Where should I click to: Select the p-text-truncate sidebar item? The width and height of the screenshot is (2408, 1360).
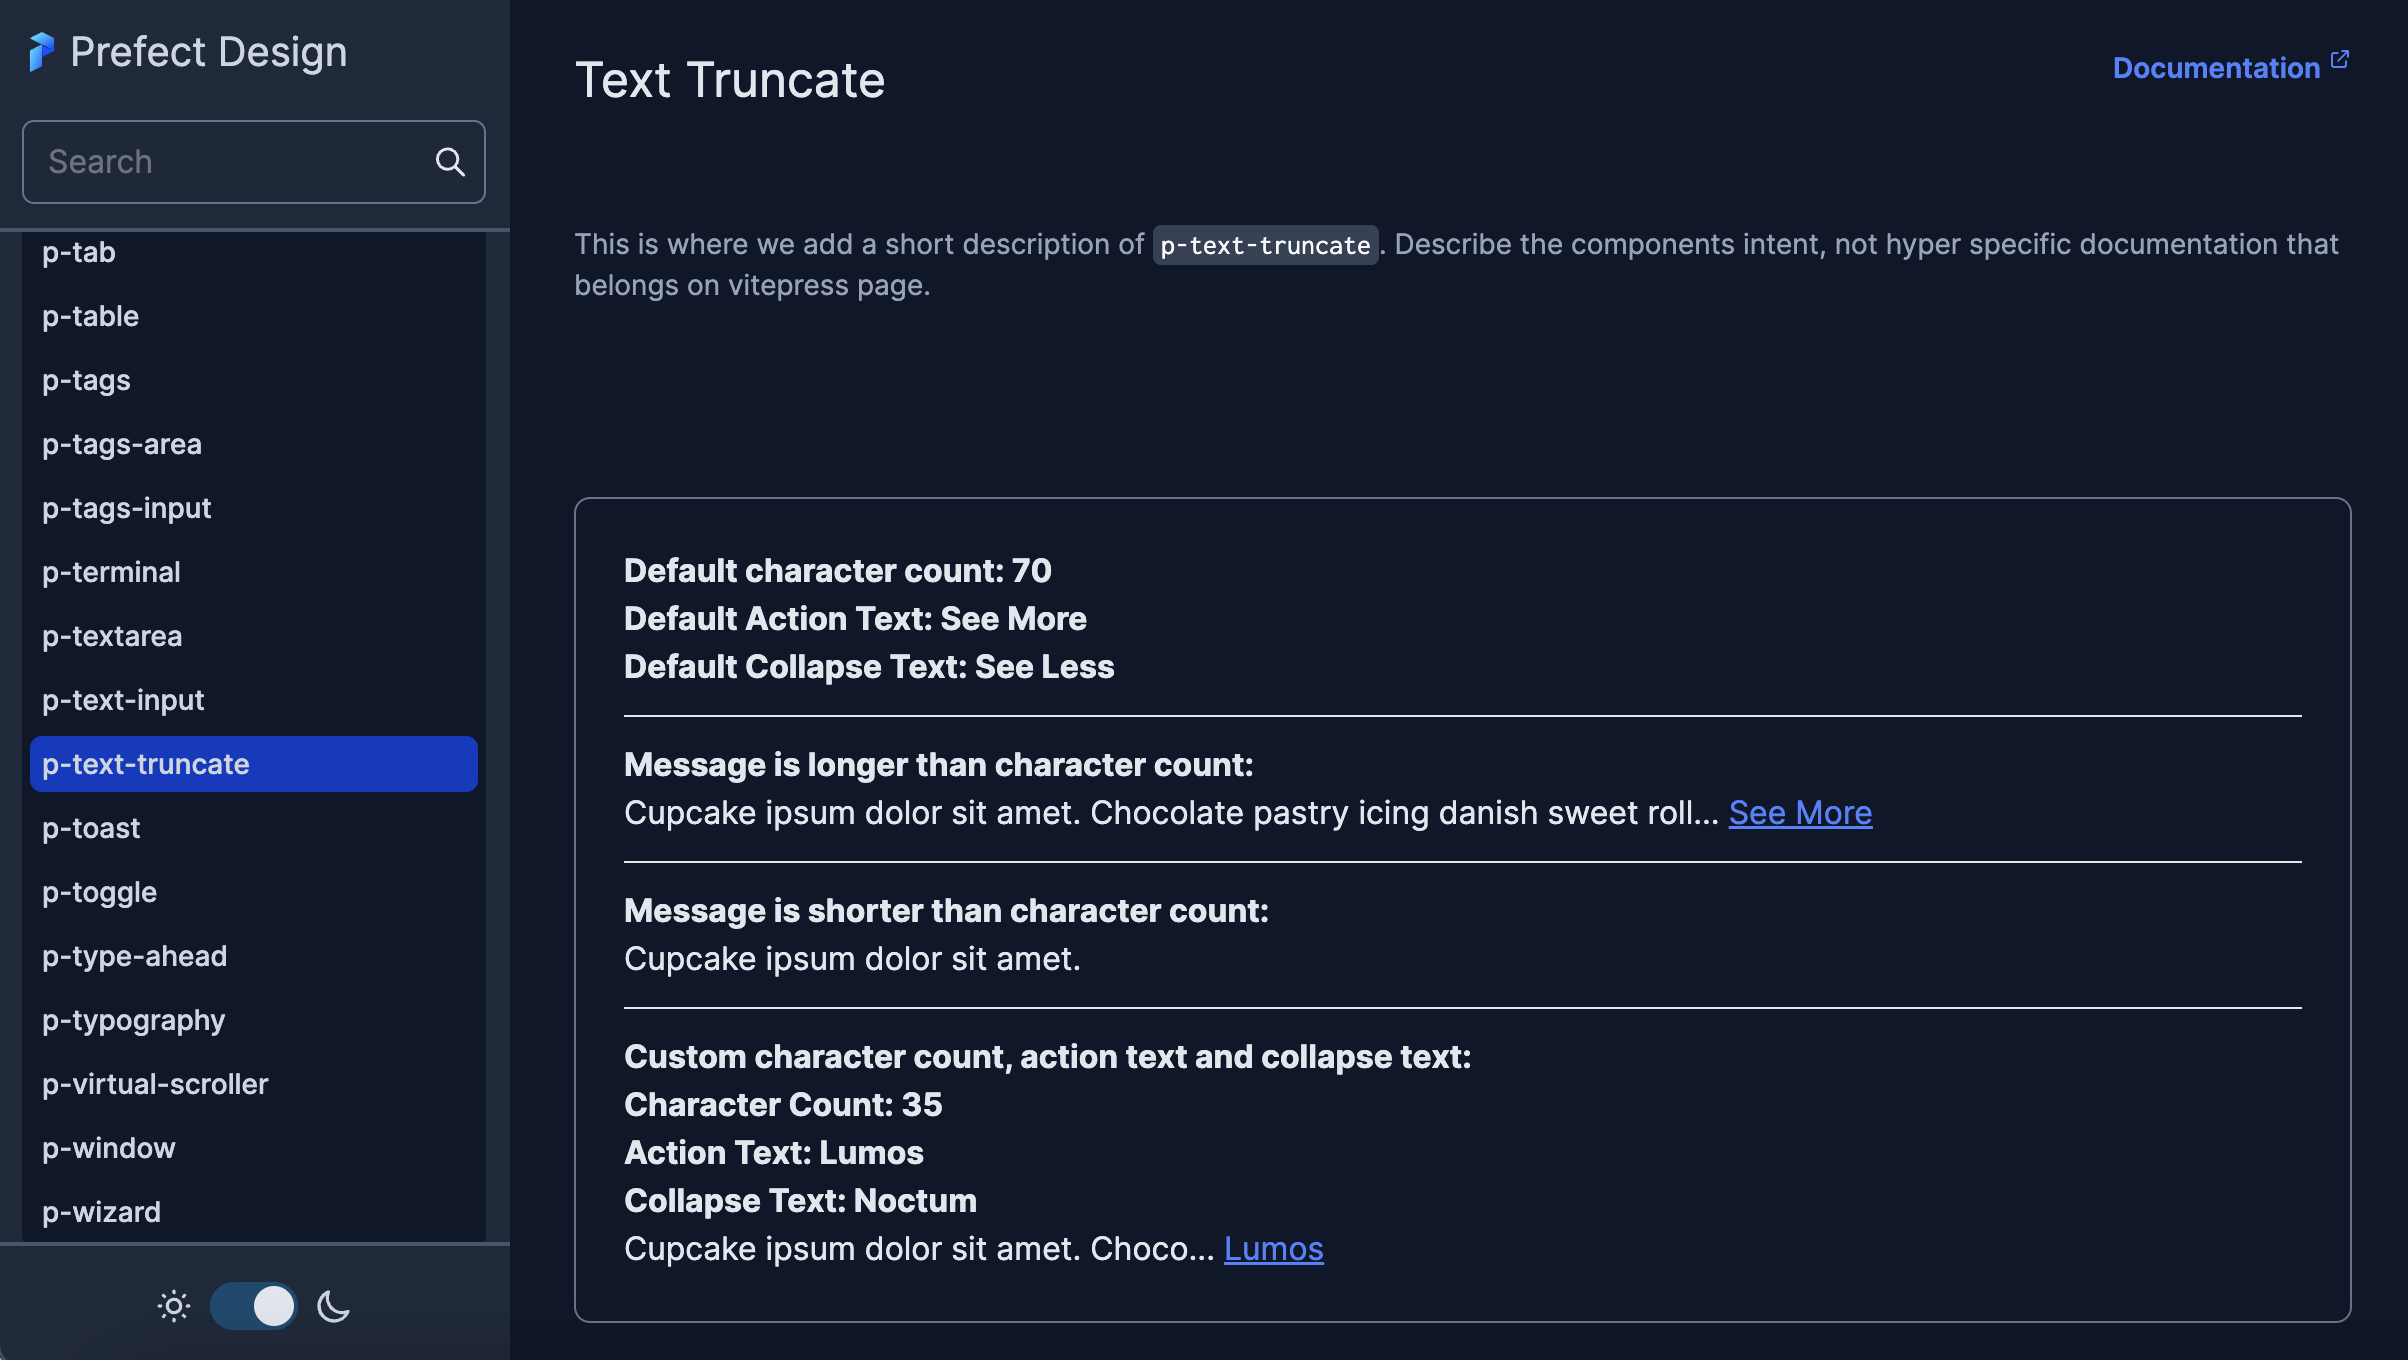[254, 764]
